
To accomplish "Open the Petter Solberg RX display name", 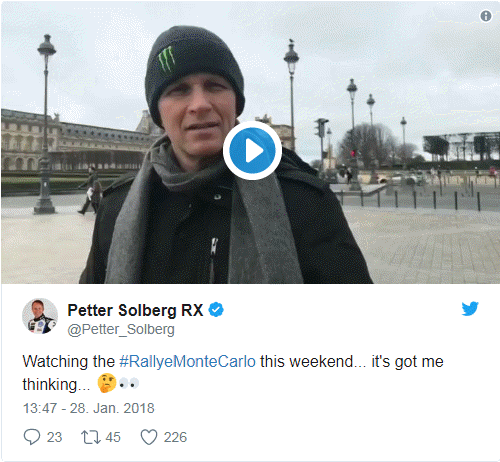I will click(135, 310).
